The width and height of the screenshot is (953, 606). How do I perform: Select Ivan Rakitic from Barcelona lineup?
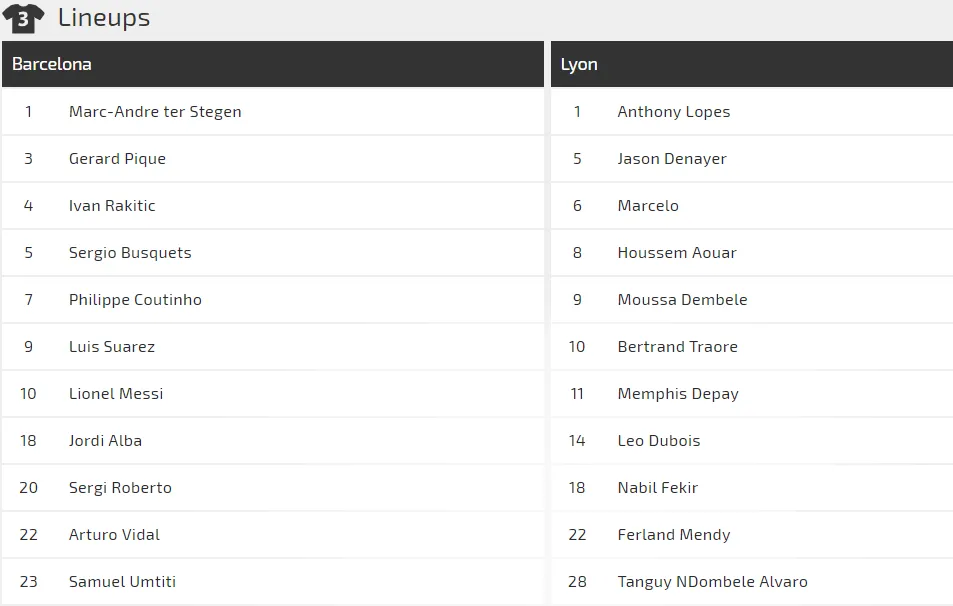tap(112, 206)
